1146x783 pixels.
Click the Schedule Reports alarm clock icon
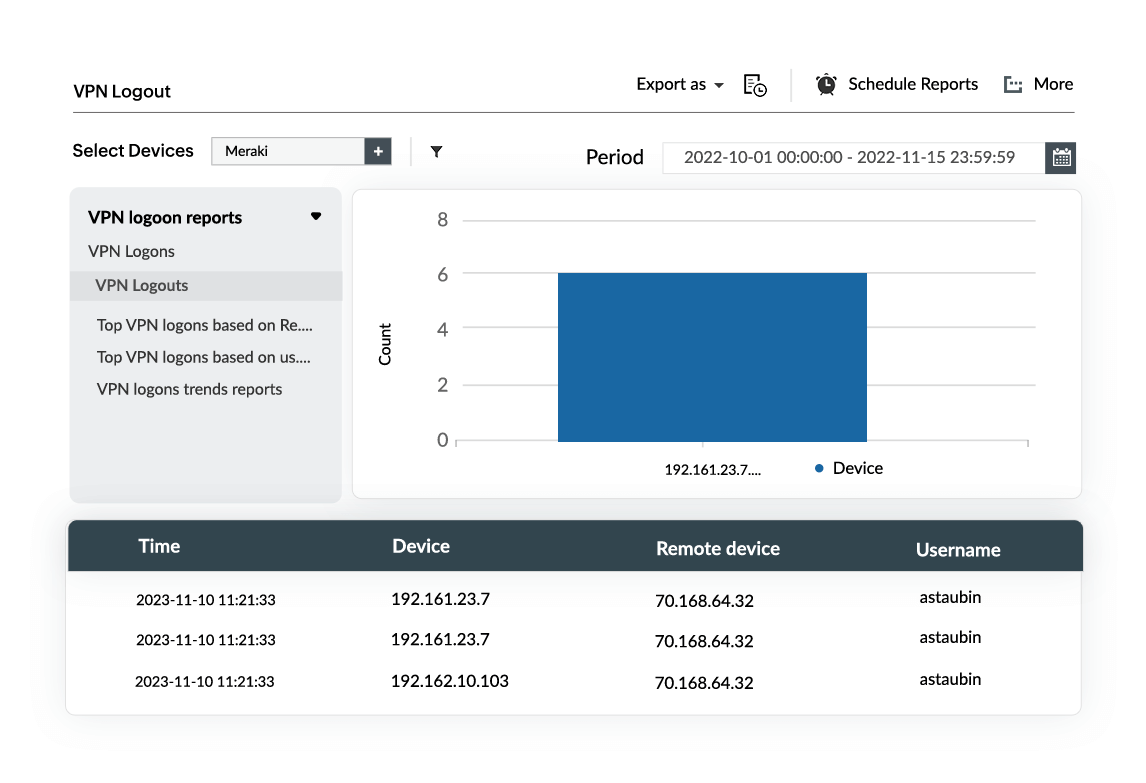click(x=826, y=85)
